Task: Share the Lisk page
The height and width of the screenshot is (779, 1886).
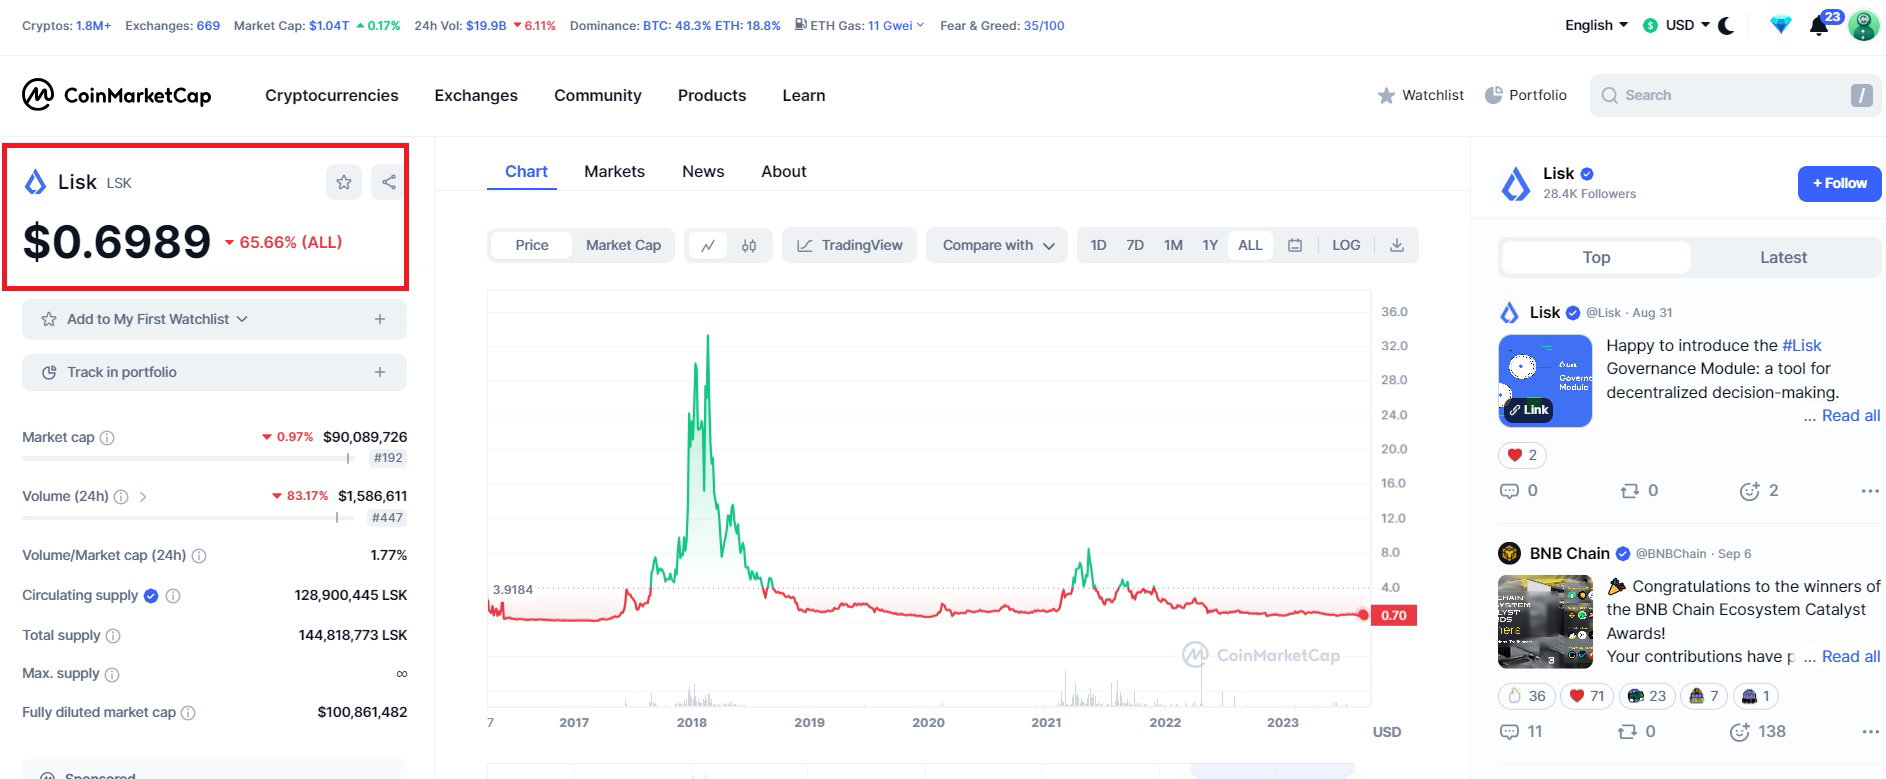Action: [388, 182]
